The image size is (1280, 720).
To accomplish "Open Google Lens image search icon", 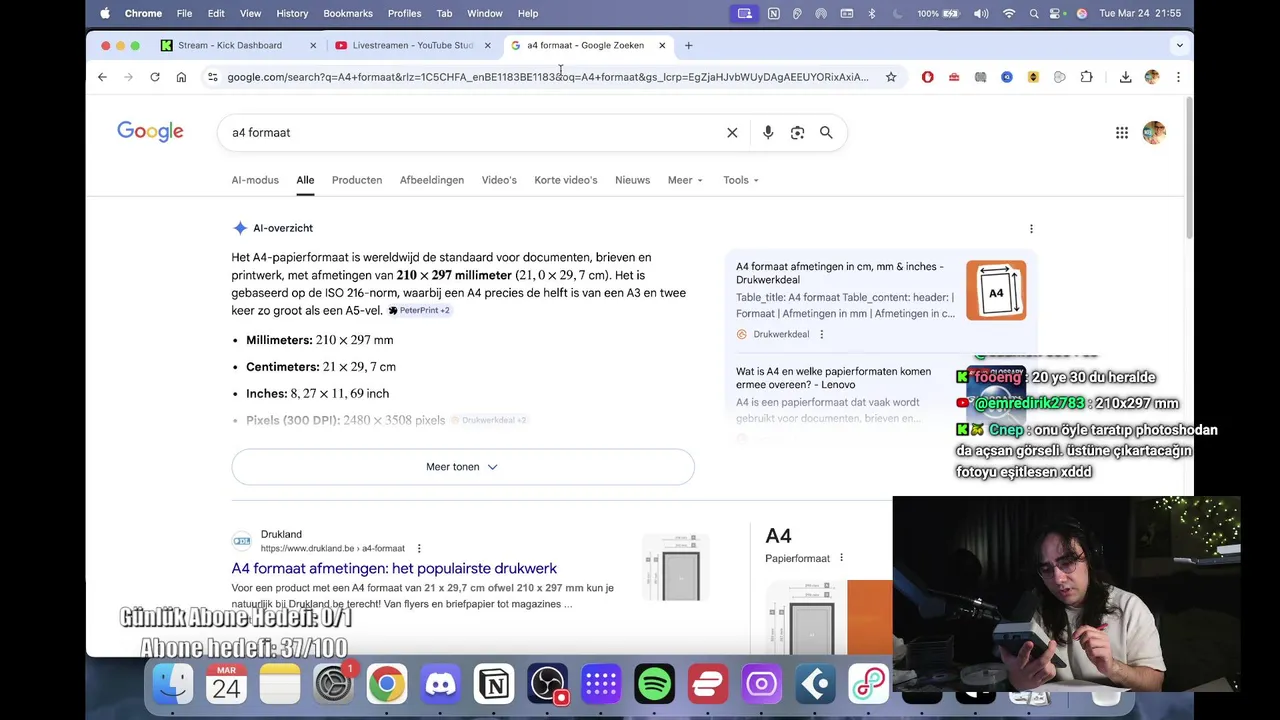I will tap(797, 132).
